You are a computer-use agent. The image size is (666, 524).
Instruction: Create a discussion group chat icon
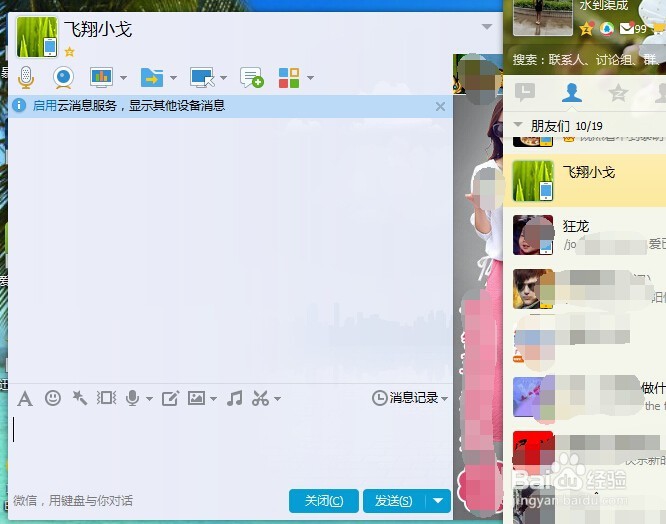click(x=251, y=77)
